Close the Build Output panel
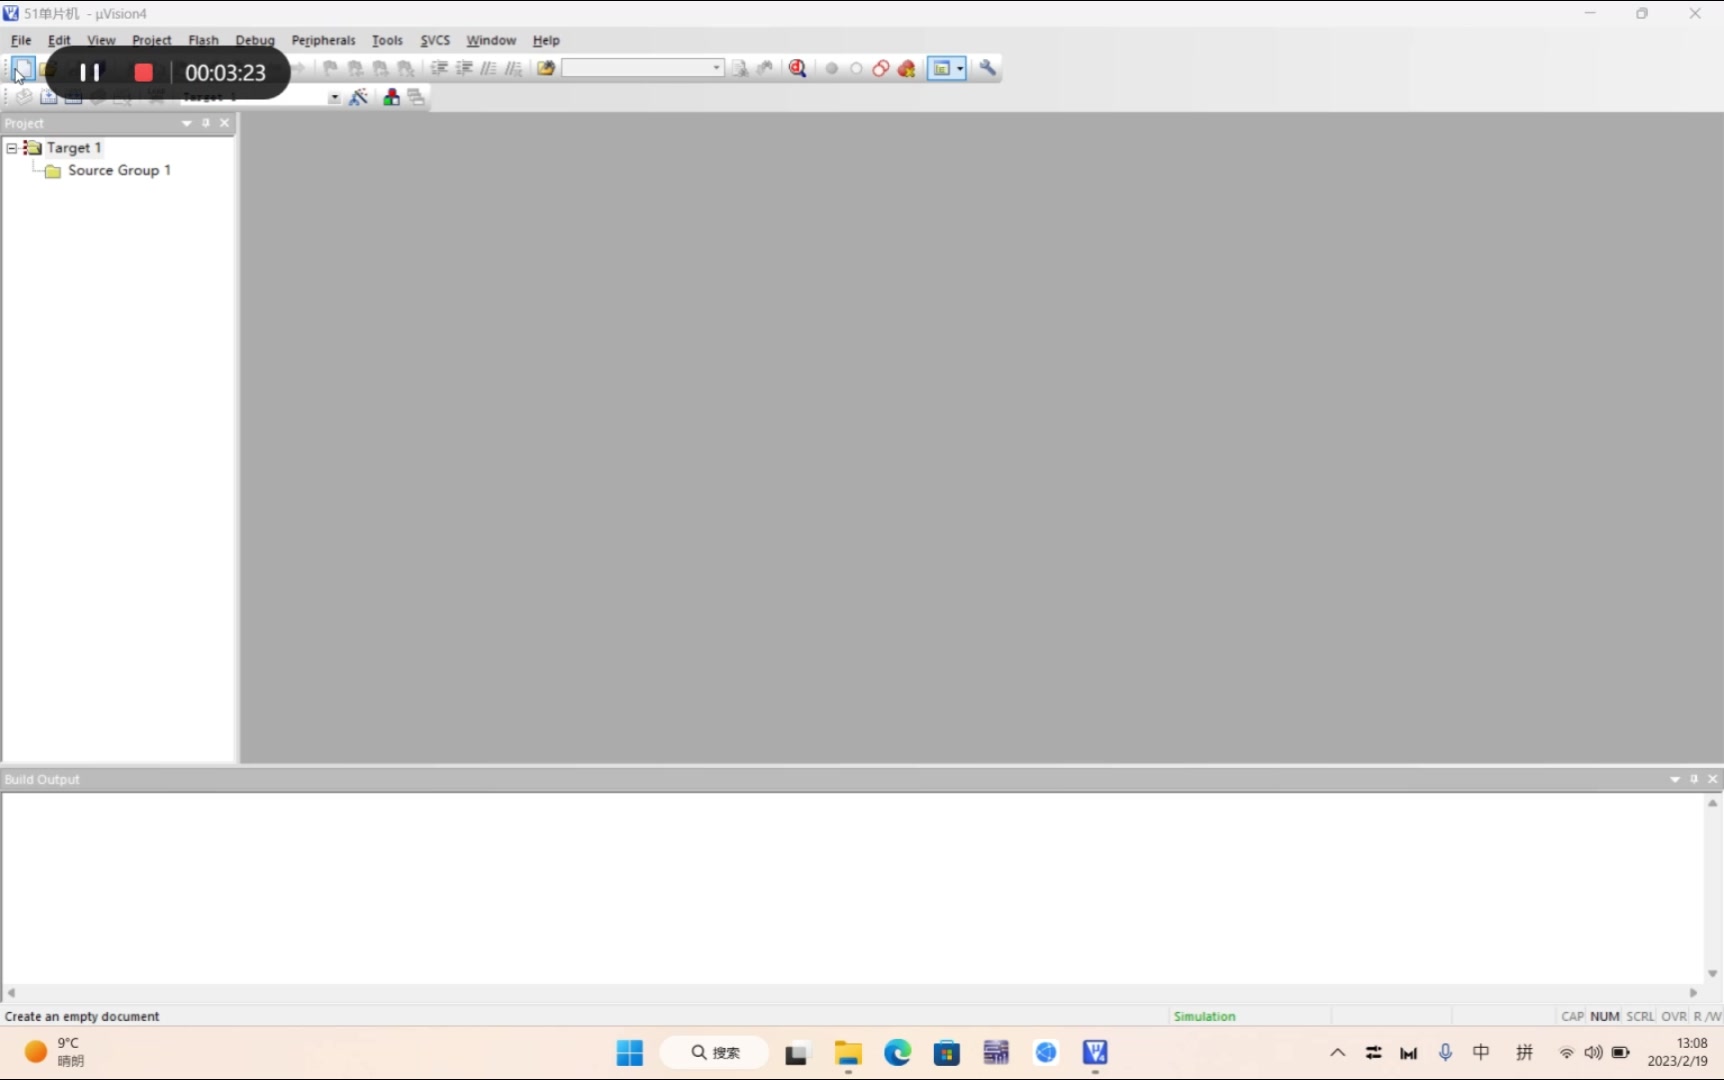Image resolution: width=1724 pixels, height=1080 pixels. [1712, 779]
